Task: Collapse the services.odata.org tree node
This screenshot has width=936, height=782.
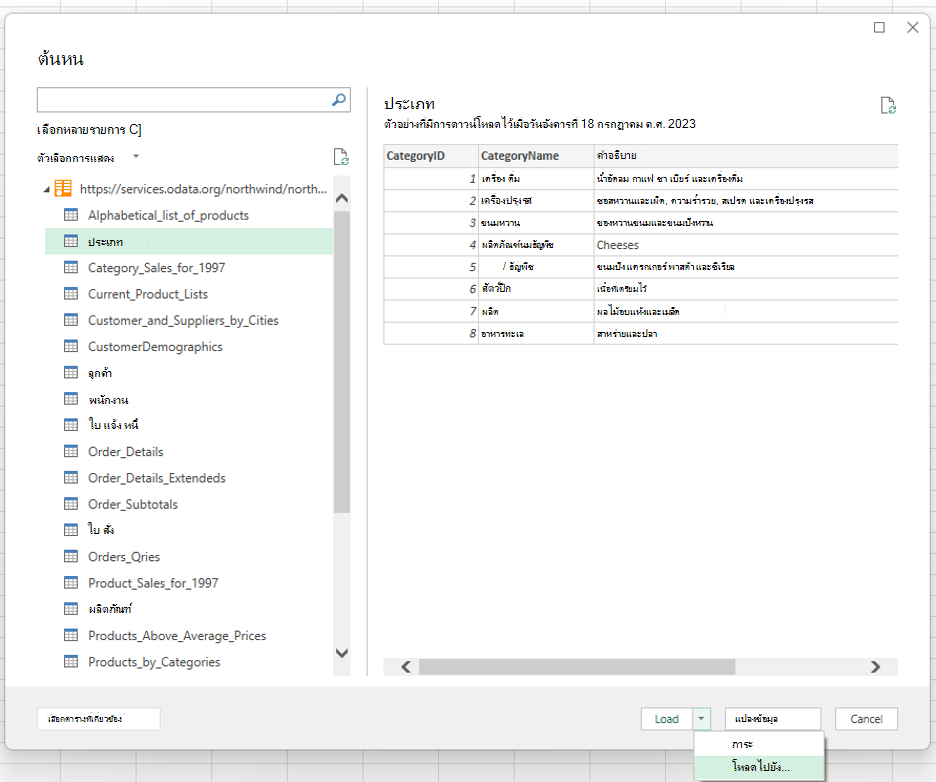Action: tap(47, 189)
